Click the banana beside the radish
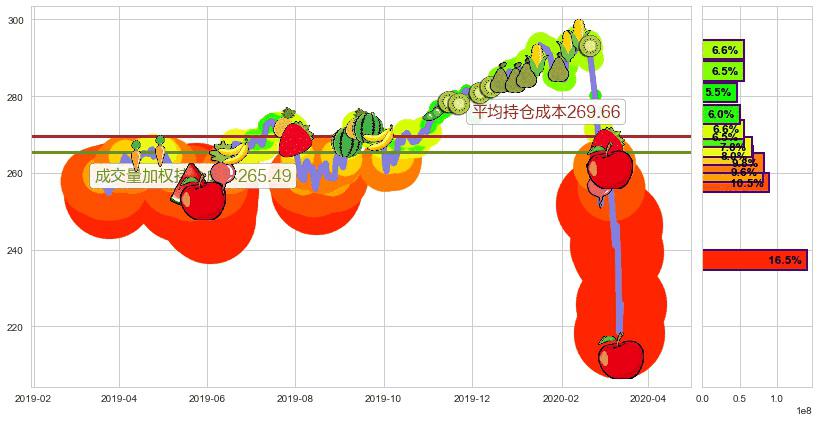Image resolution: width=819 pixels, height=422 pixels. pos(231,152)
